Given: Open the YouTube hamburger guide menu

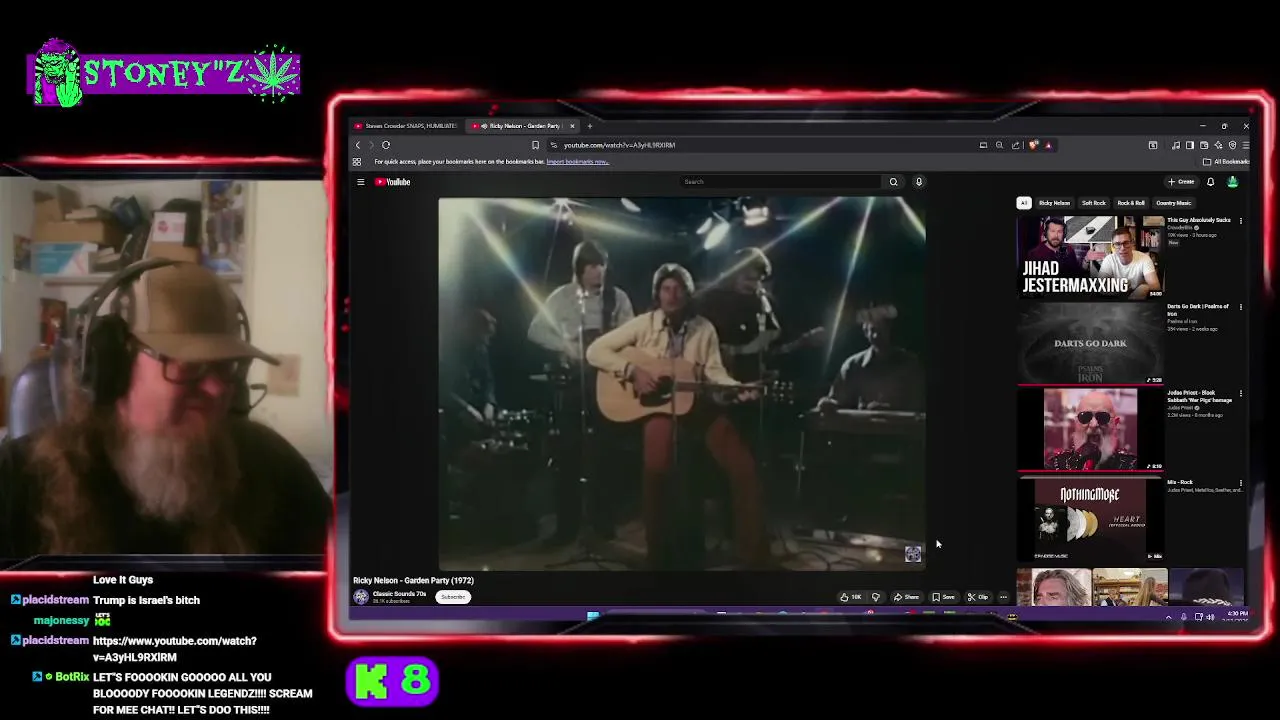Looking at the screenshot, I should [x=360, y=182].
